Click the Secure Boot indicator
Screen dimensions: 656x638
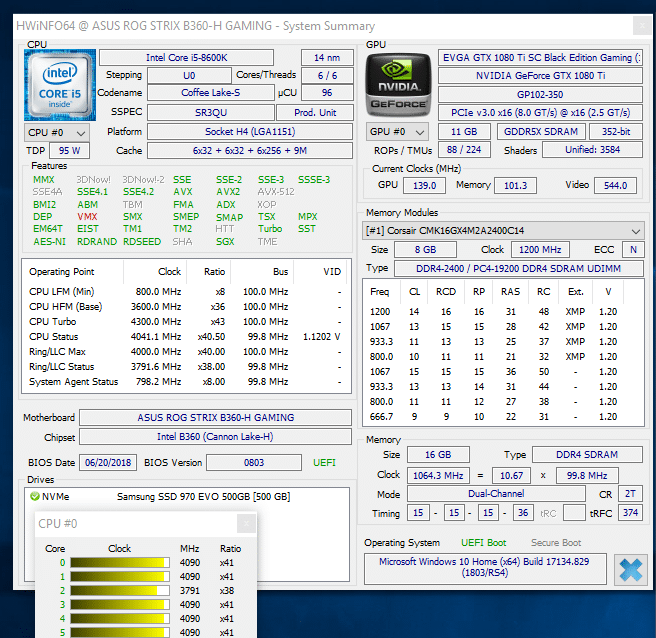click(x=557, y=543)
